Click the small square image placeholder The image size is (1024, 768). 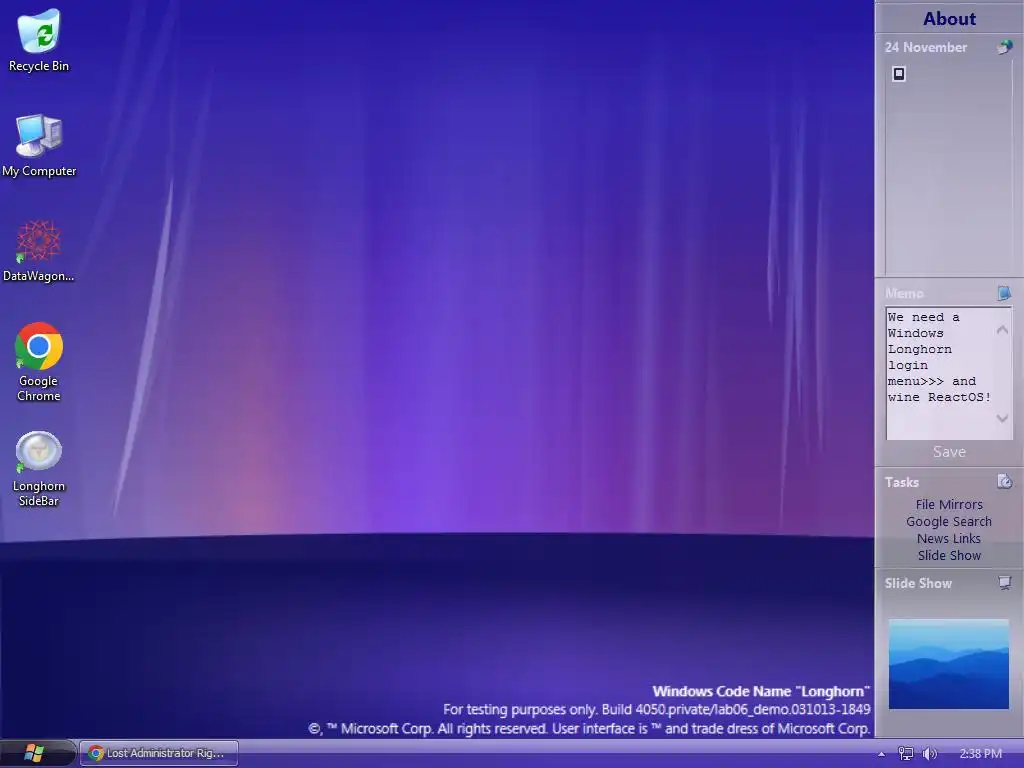(899, 74)
